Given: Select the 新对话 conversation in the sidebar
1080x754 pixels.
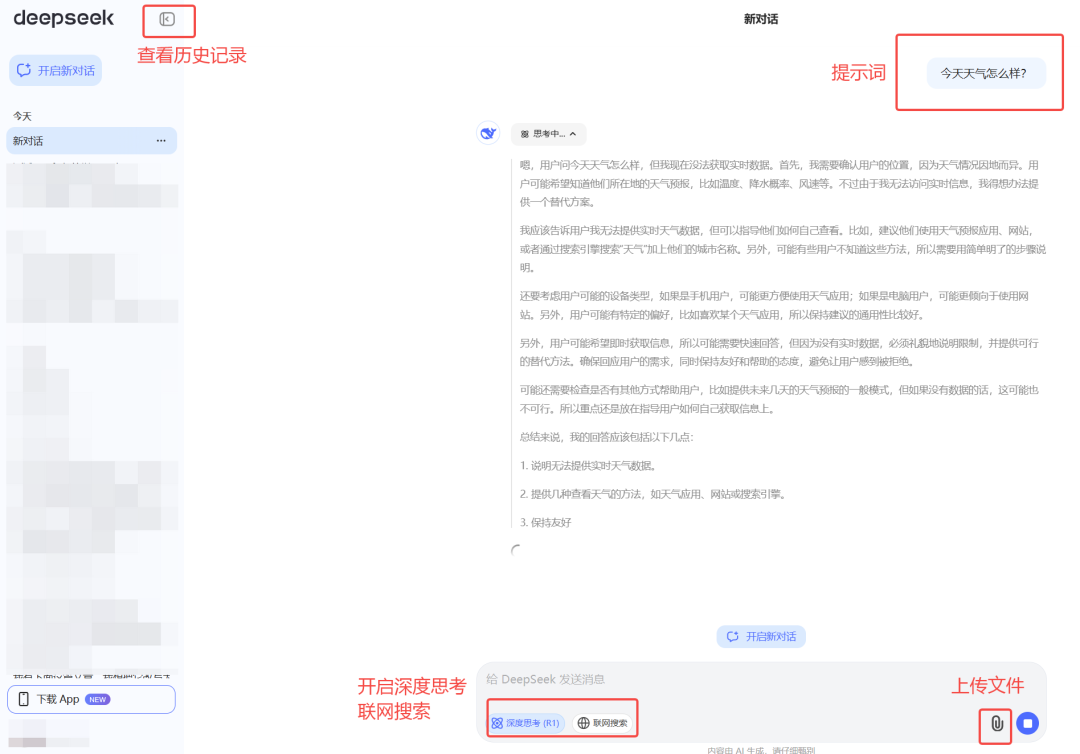Looking at the screenshot, I should (x=92, y=140).
